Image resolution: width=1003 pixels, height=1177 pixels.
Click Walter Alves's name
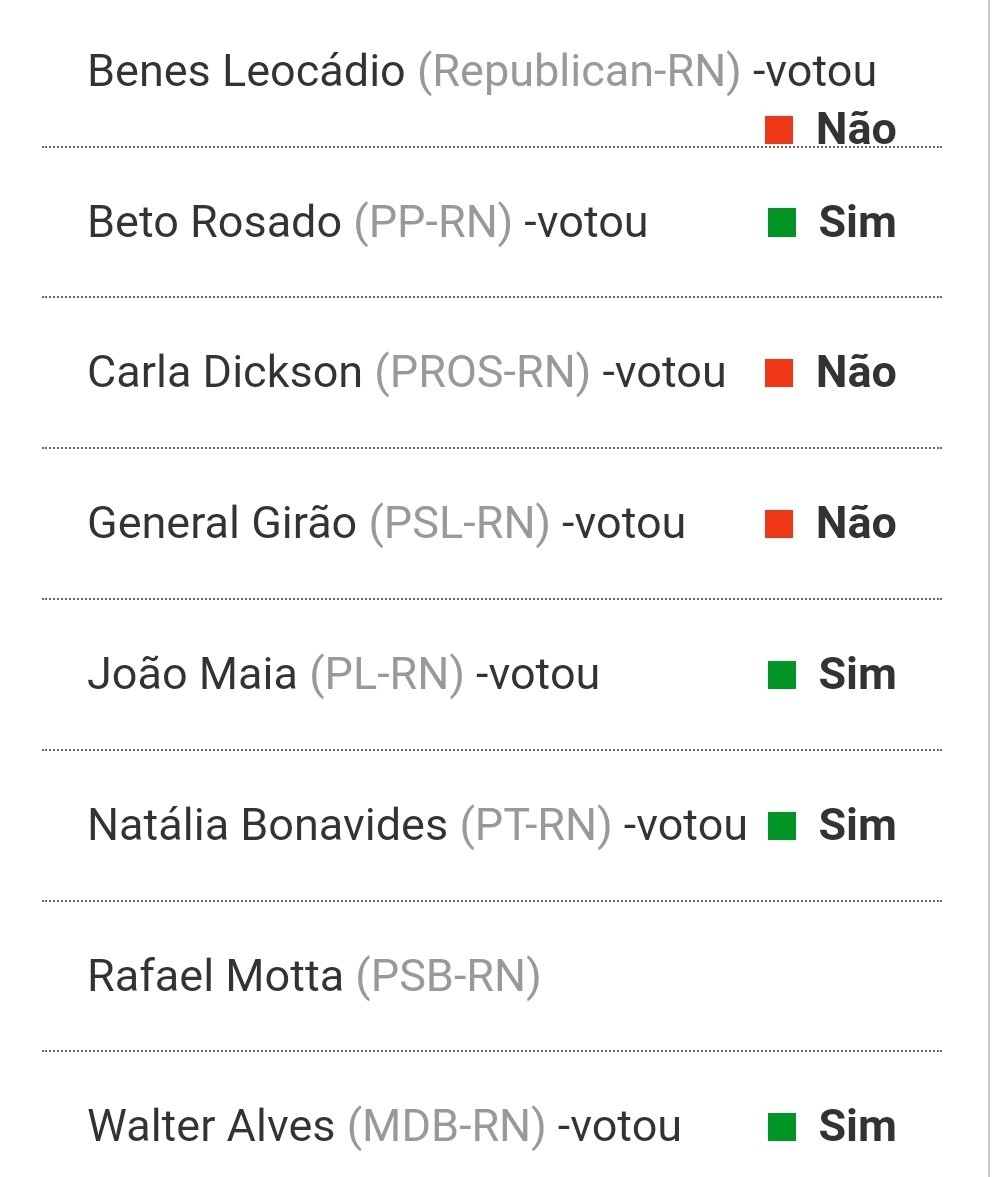[x=211, y=1126]
